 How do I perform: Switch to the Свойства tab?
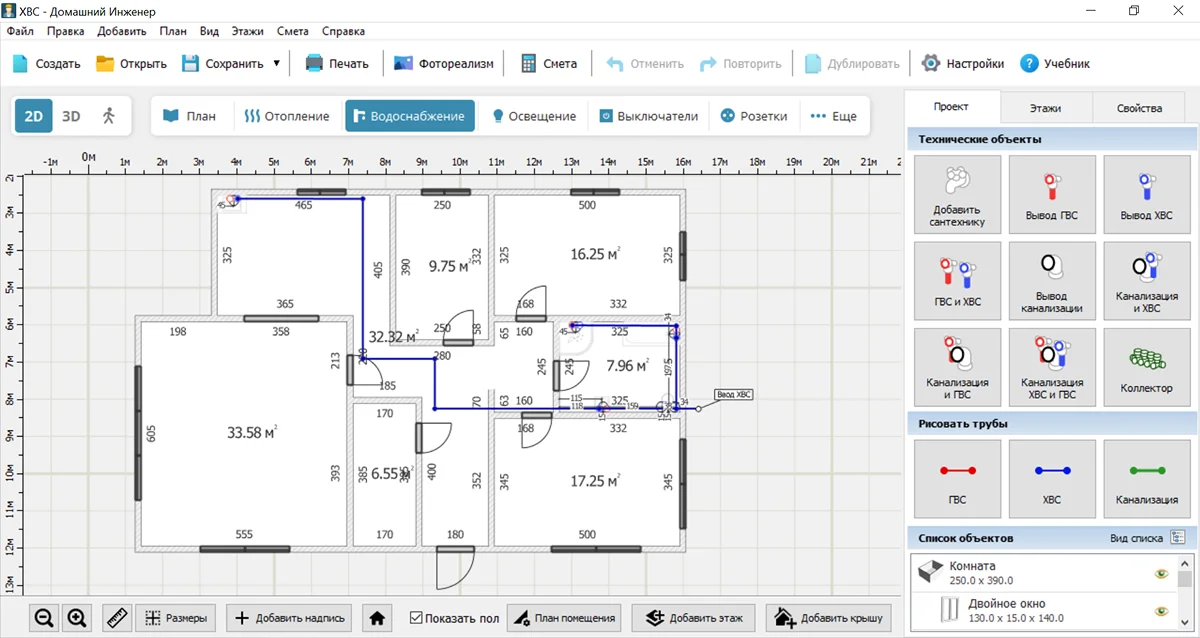[1139, 108]
